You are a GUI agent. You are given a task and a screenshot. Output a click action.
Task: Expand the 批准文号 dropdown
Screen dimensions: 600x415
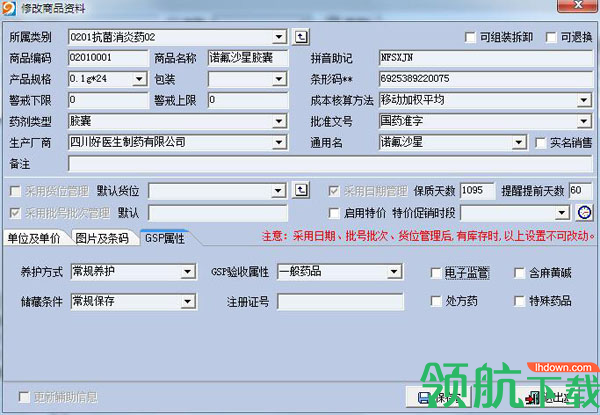(x=584, y=122)
